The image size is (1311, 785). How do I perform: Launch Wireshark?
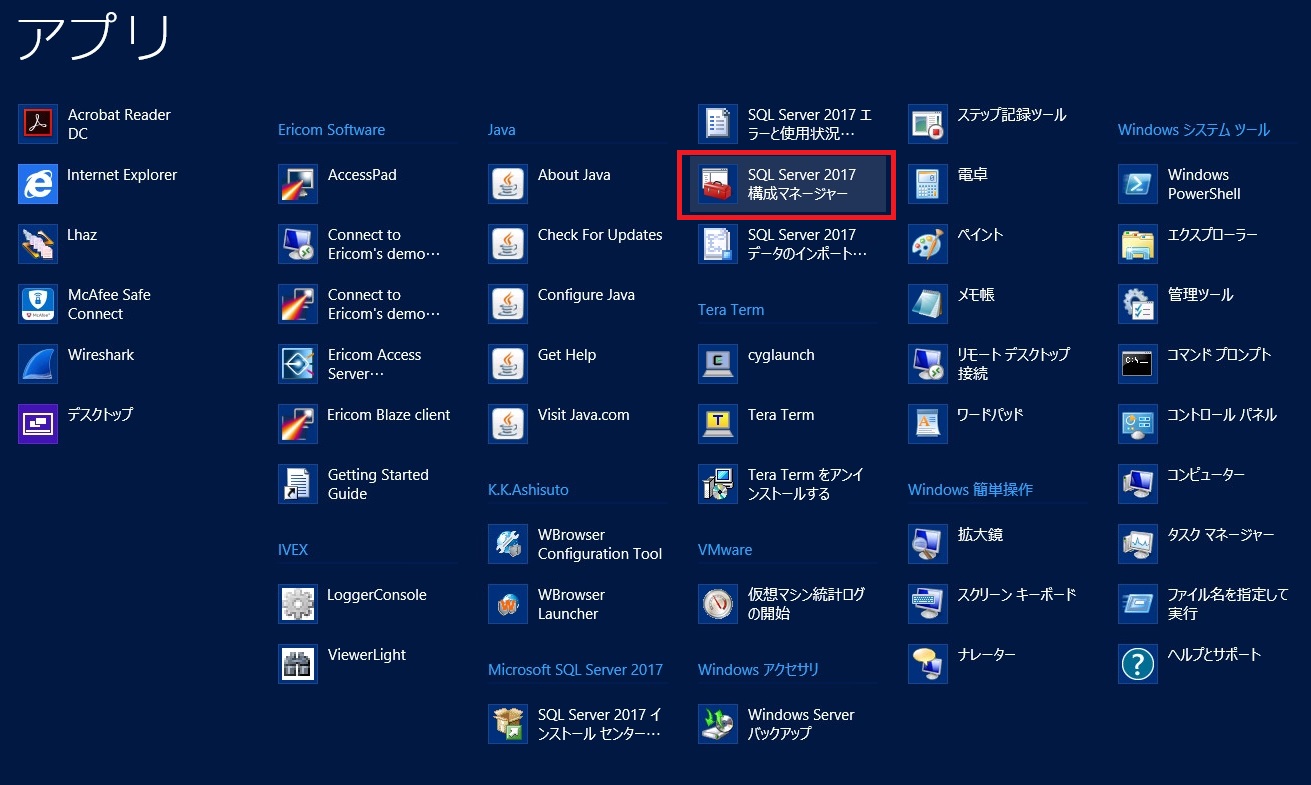click(x=99, y=354)
